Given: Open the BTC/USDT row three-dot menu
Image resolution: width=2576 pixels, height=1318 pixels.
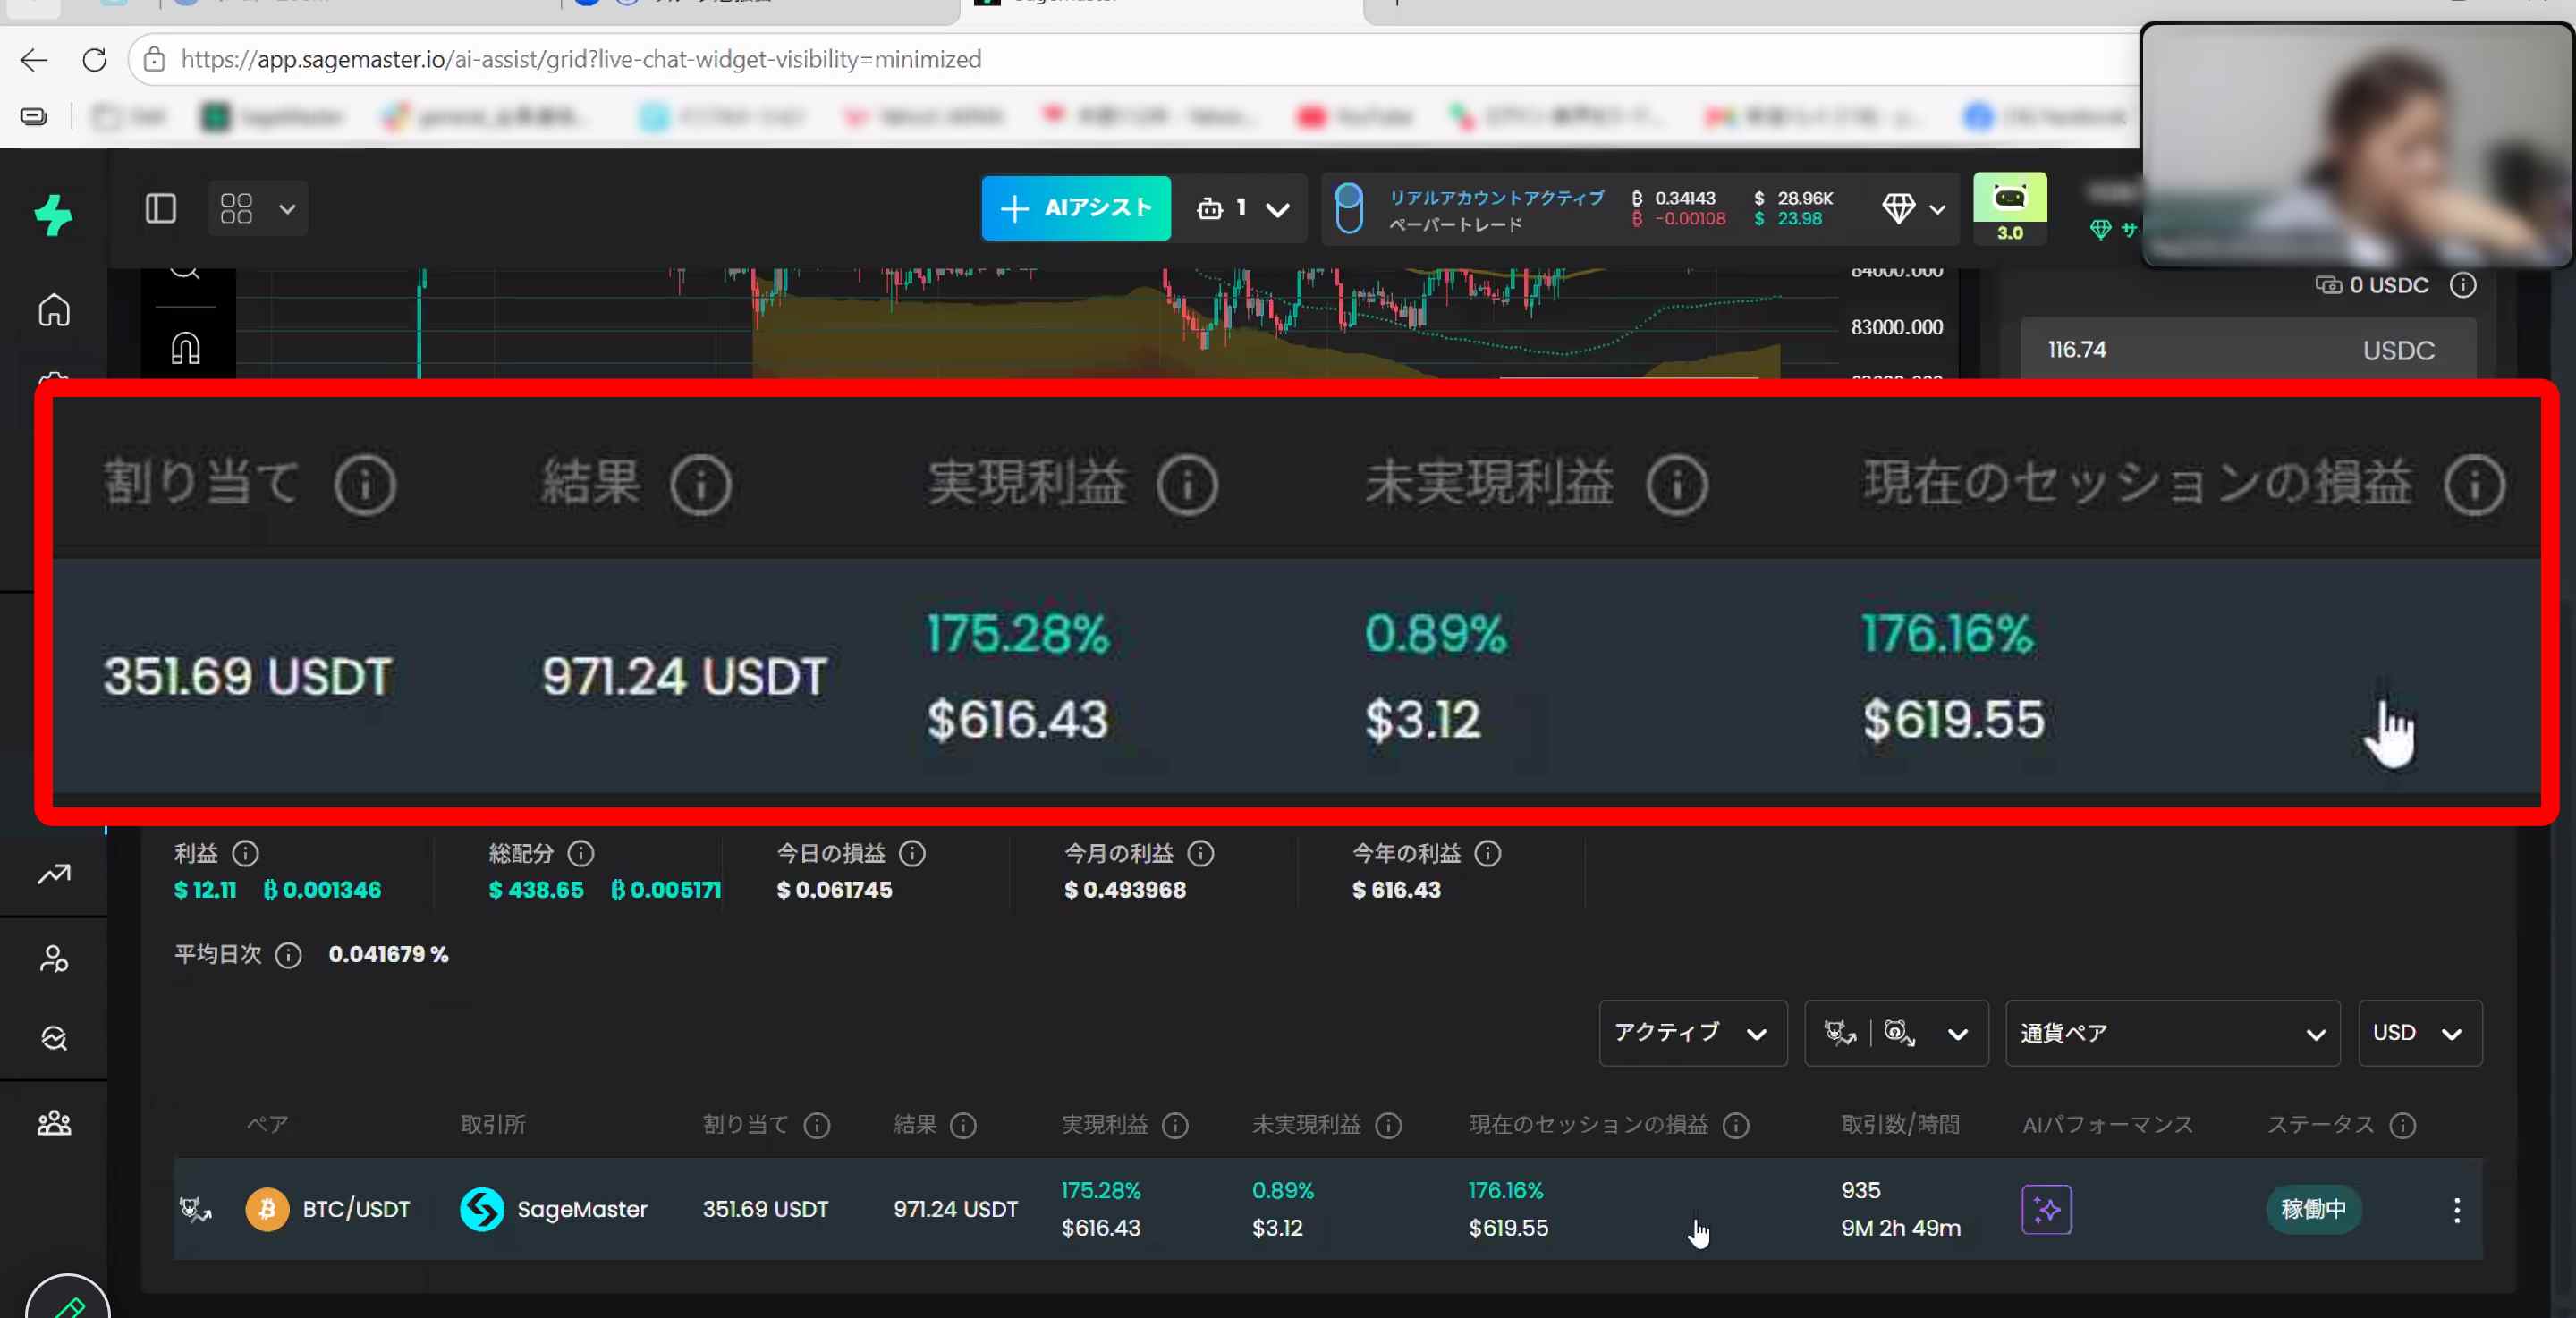Looking at the screenshot, I should click(2456, 1209).
